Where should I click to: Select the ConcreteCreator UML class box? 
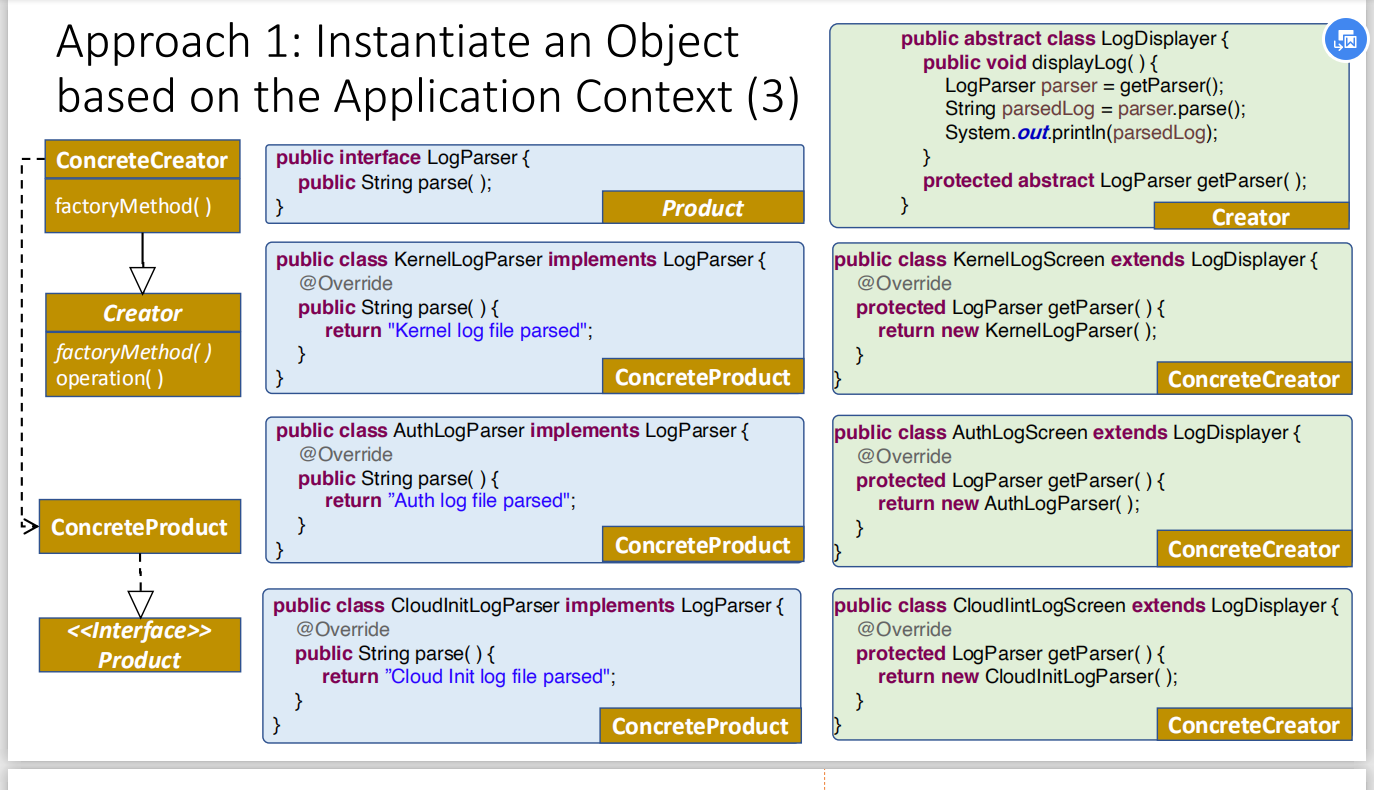pos(143,186)
